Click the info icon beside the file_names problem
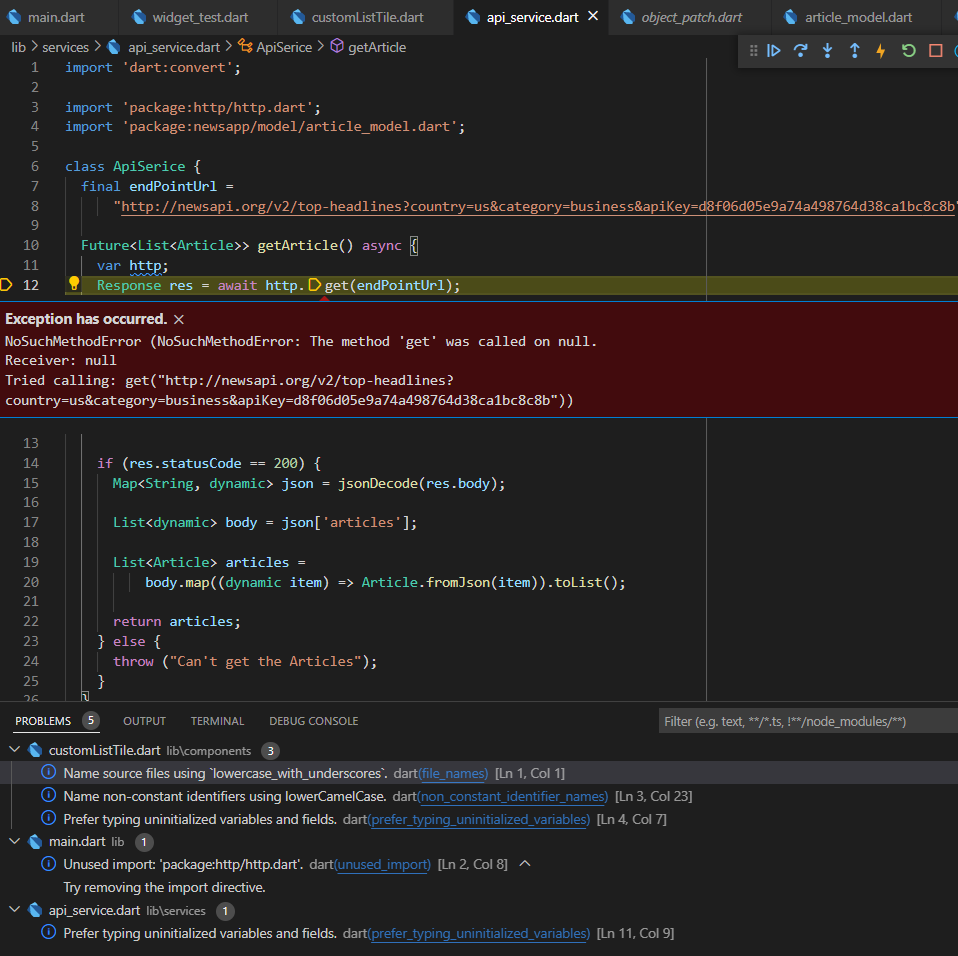The width and height of the screenshot is (958, 956). (48, 772)
